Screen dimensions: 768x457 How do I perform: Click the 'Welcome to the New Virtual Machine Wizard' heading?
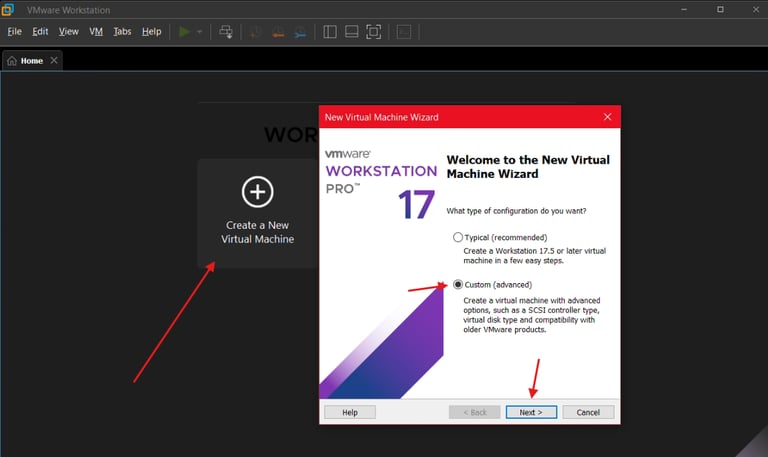pyautogui.click(x=528, y=167)
